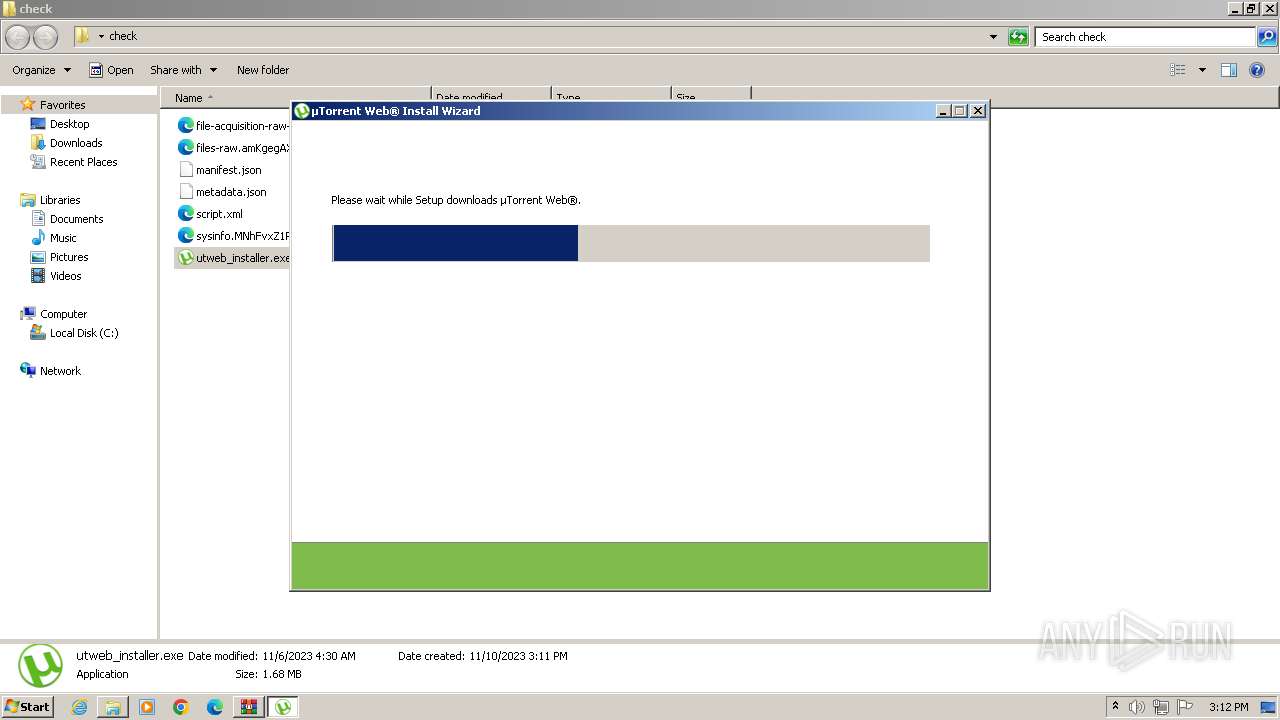Expand the view options dropdown arrow

pyautogui.click(x=1202, y=70)
